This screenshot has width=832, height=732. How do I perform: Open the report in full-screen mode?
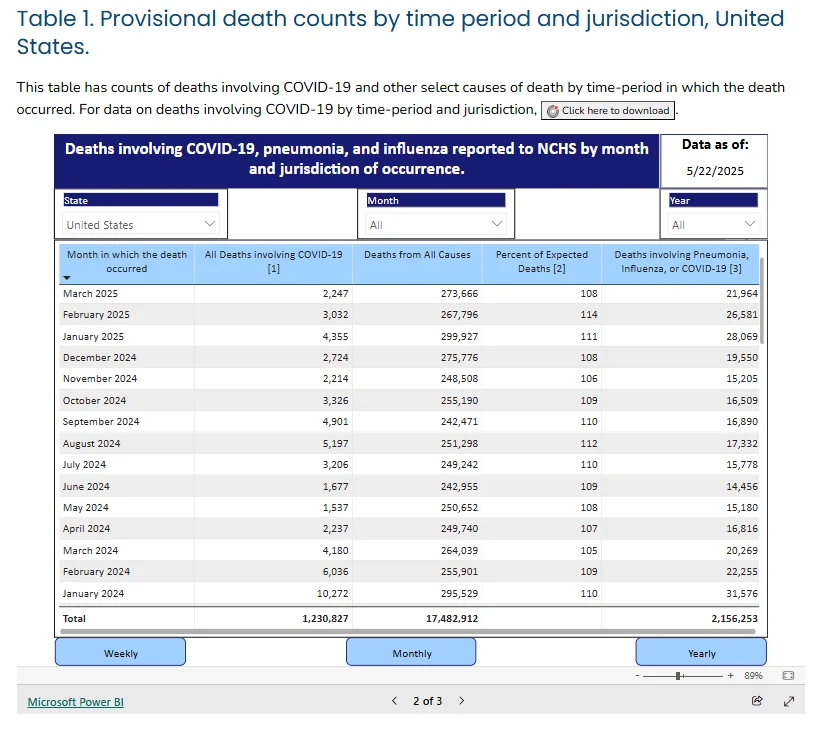(x=789, y=701)
